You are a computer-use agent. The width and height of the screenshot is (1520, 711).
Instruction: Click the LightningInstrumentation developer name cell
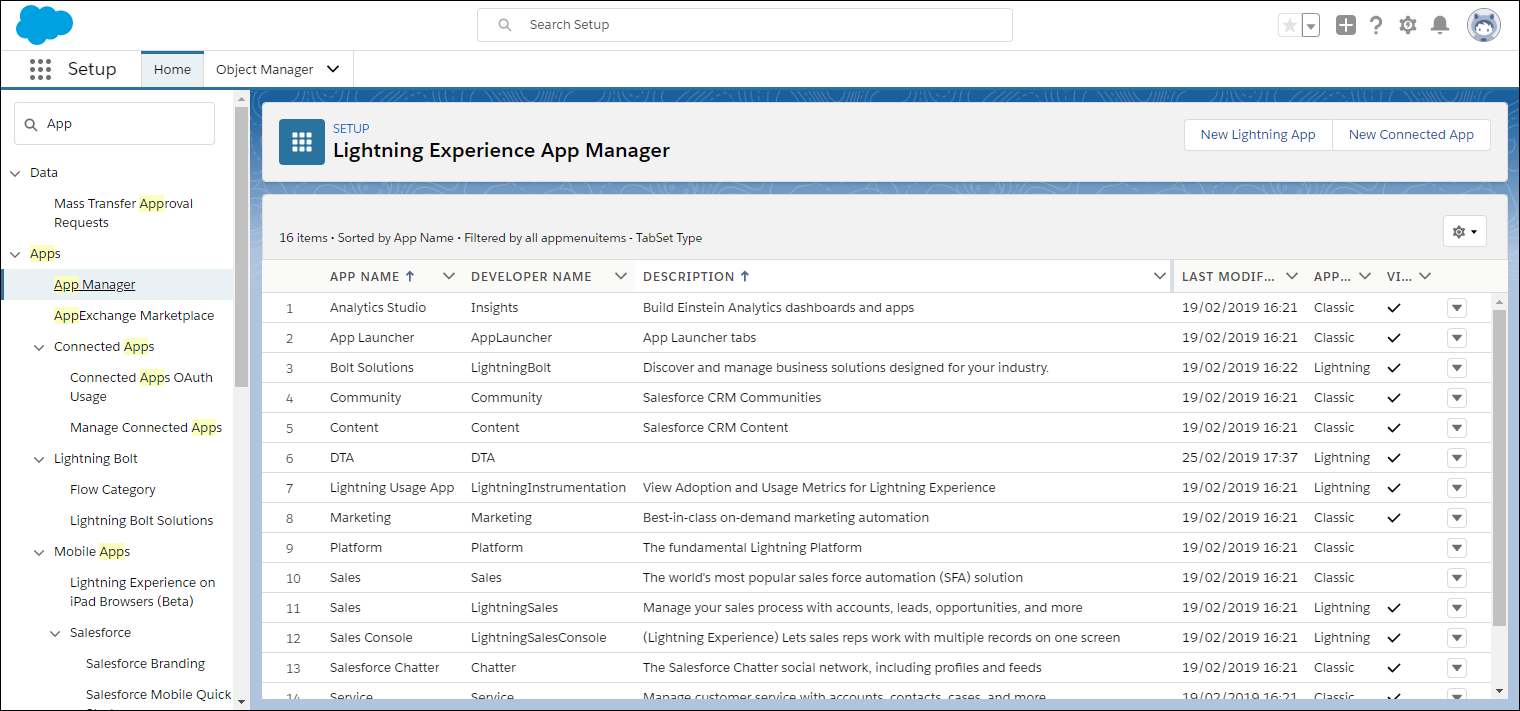tap(548, 487)
